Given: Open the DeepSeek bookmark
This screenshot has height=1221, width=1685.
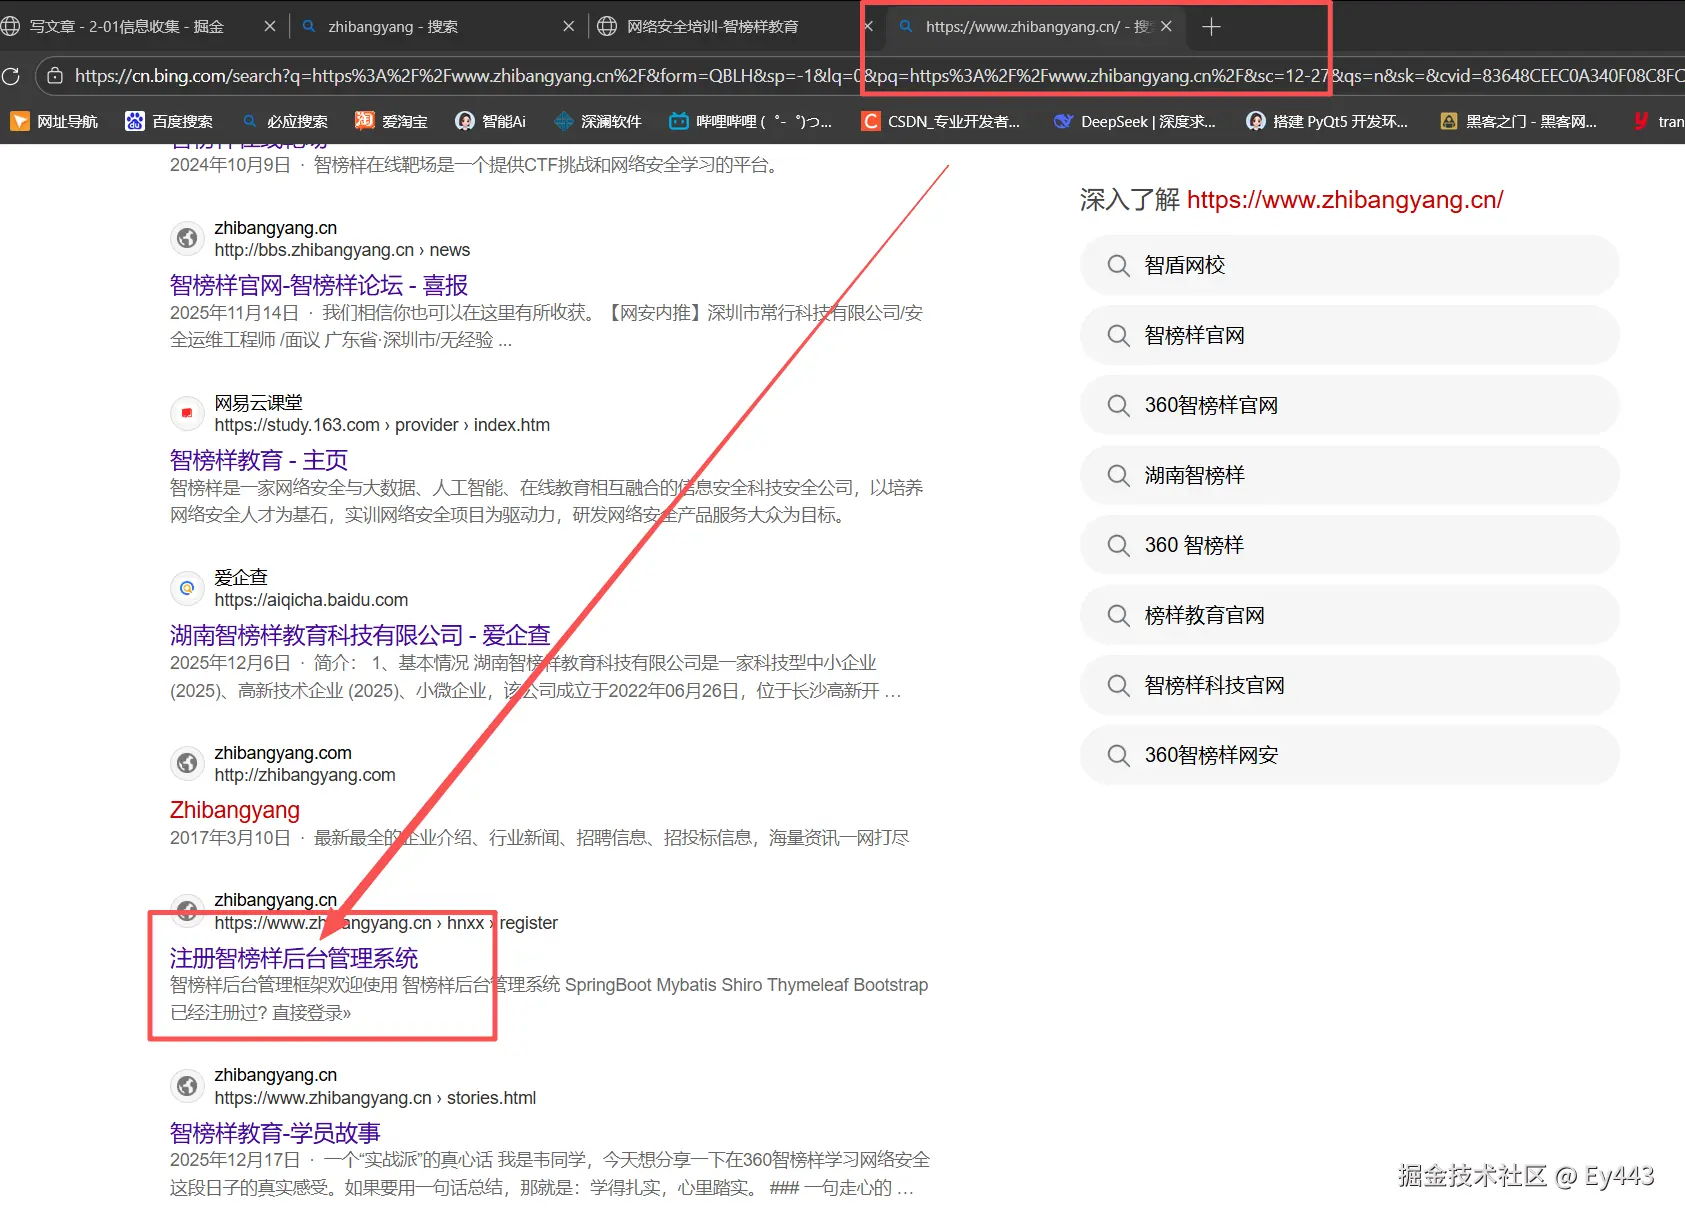Looking at the screenshot, I should coord(1135,121).
